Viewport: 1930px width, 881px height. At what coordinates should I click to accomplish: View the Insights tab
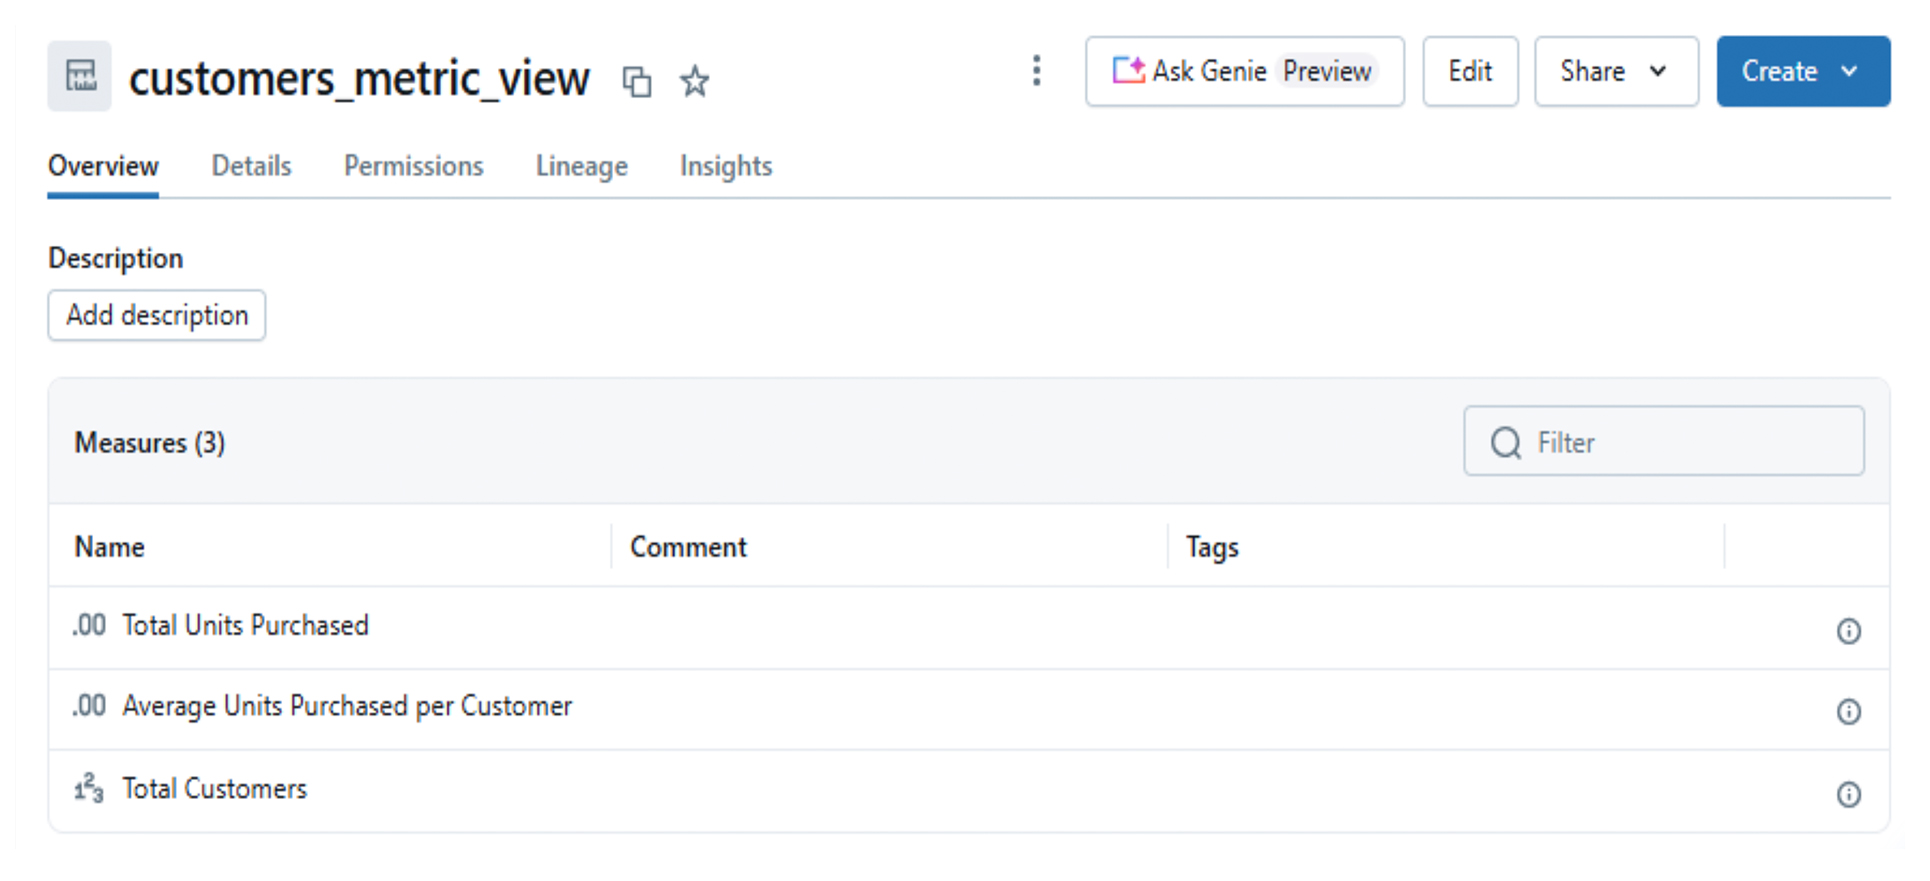click(x=725, y=166)
